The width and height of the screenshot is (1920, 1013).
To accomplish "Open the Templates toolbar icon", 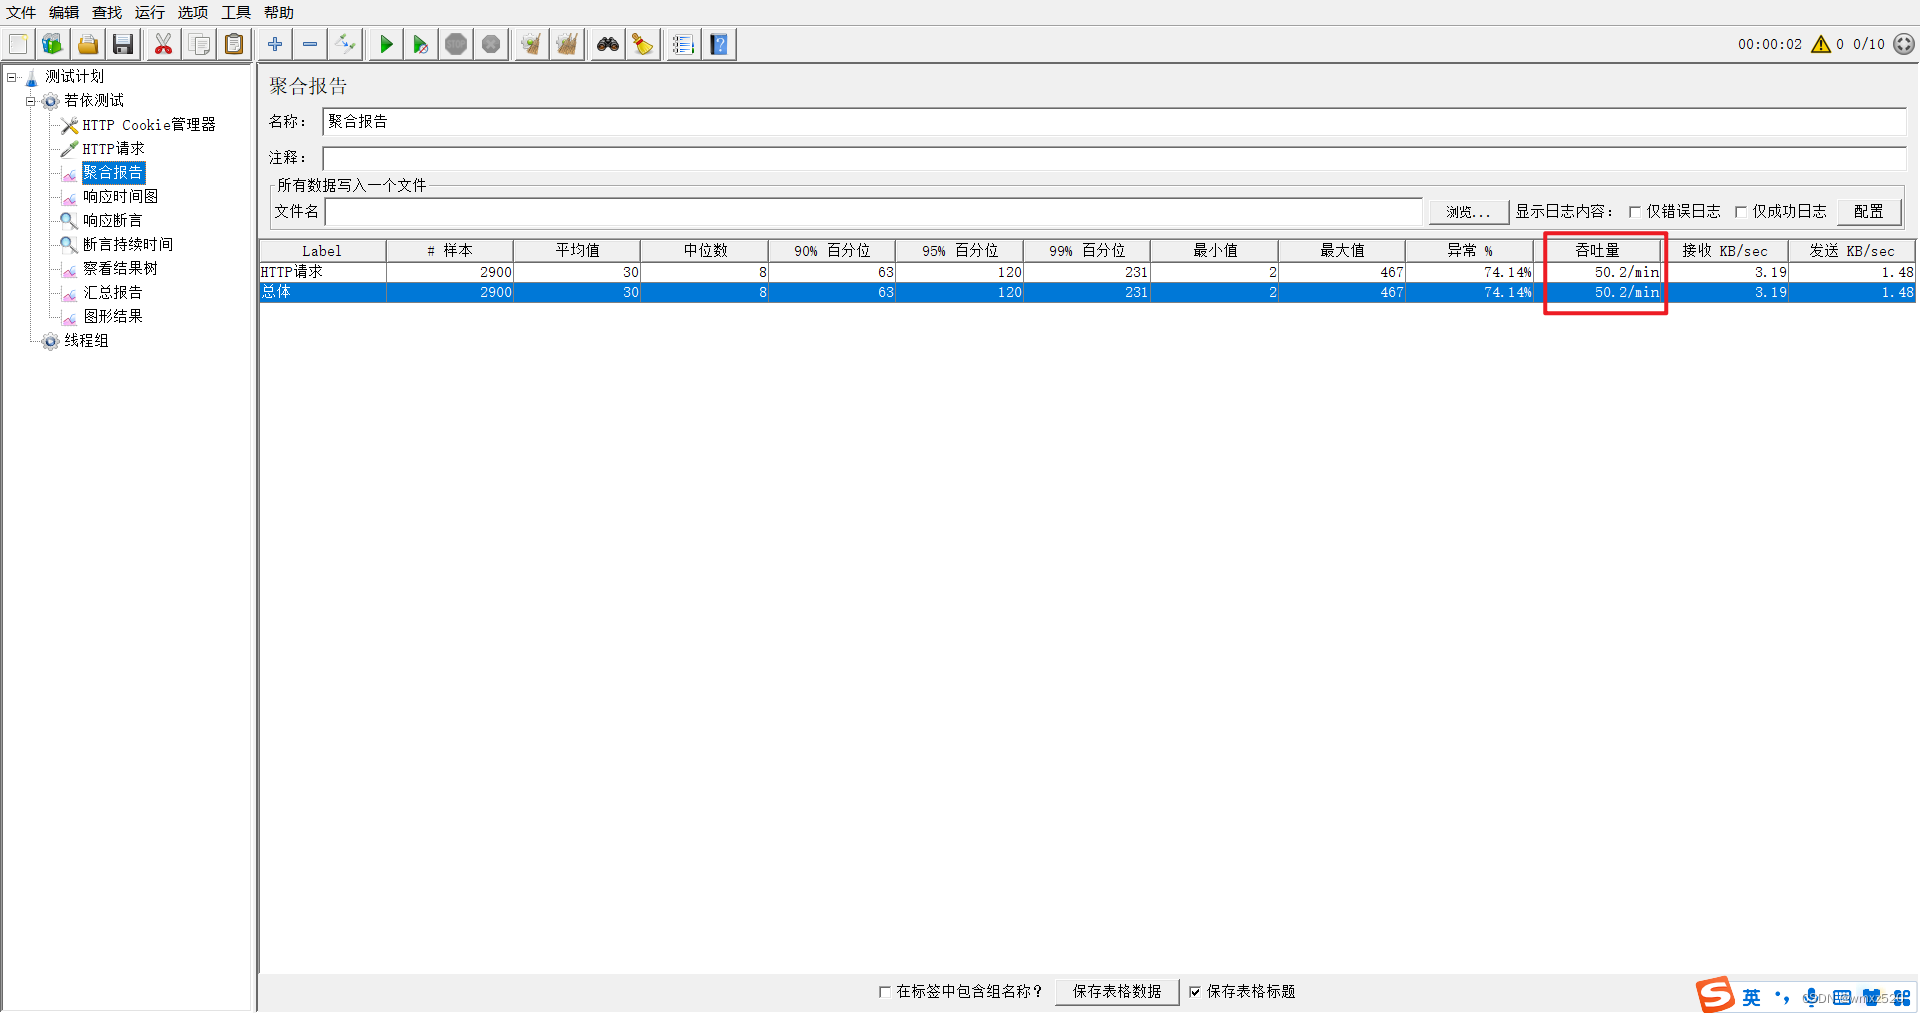I will coord(52,44).
